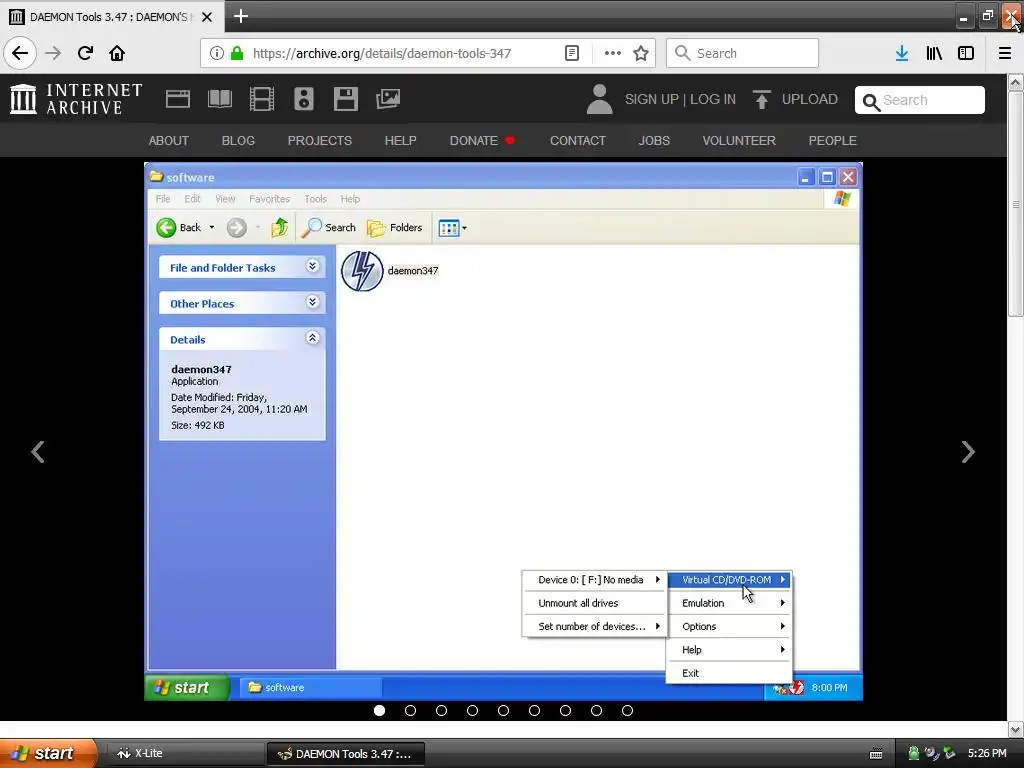The image size is (1024, 768).
Task: Open a new browser tab
Action: [x=240, y=16]
